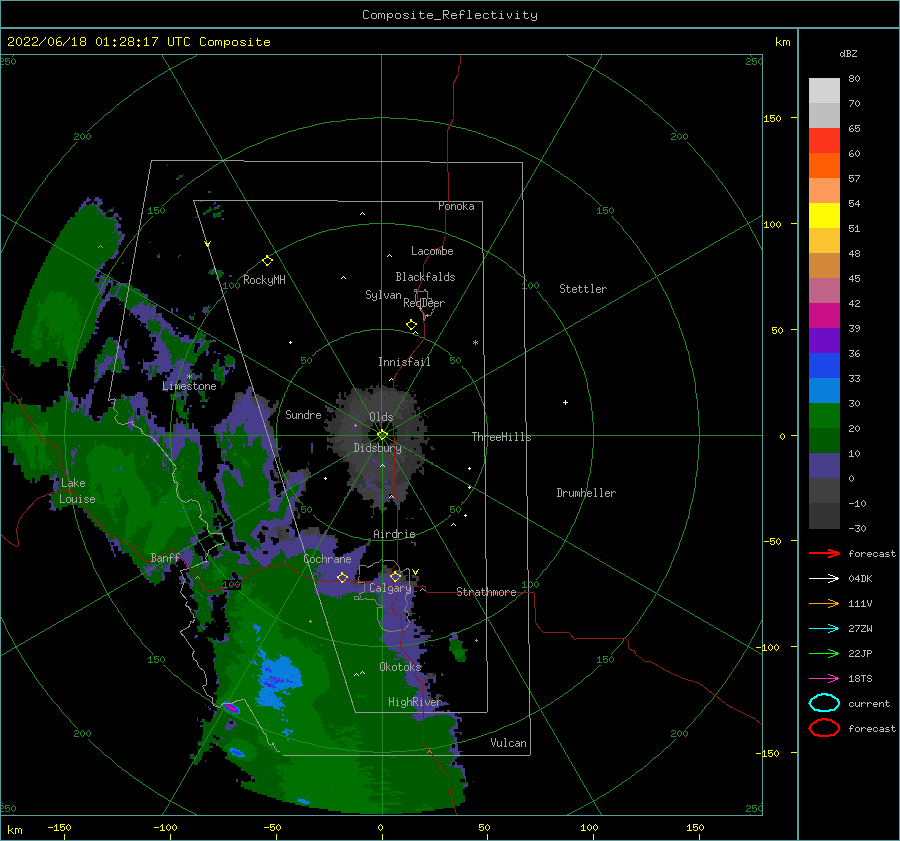
Task: Click the RedDeer city label
Action: [x=424, y=303]
